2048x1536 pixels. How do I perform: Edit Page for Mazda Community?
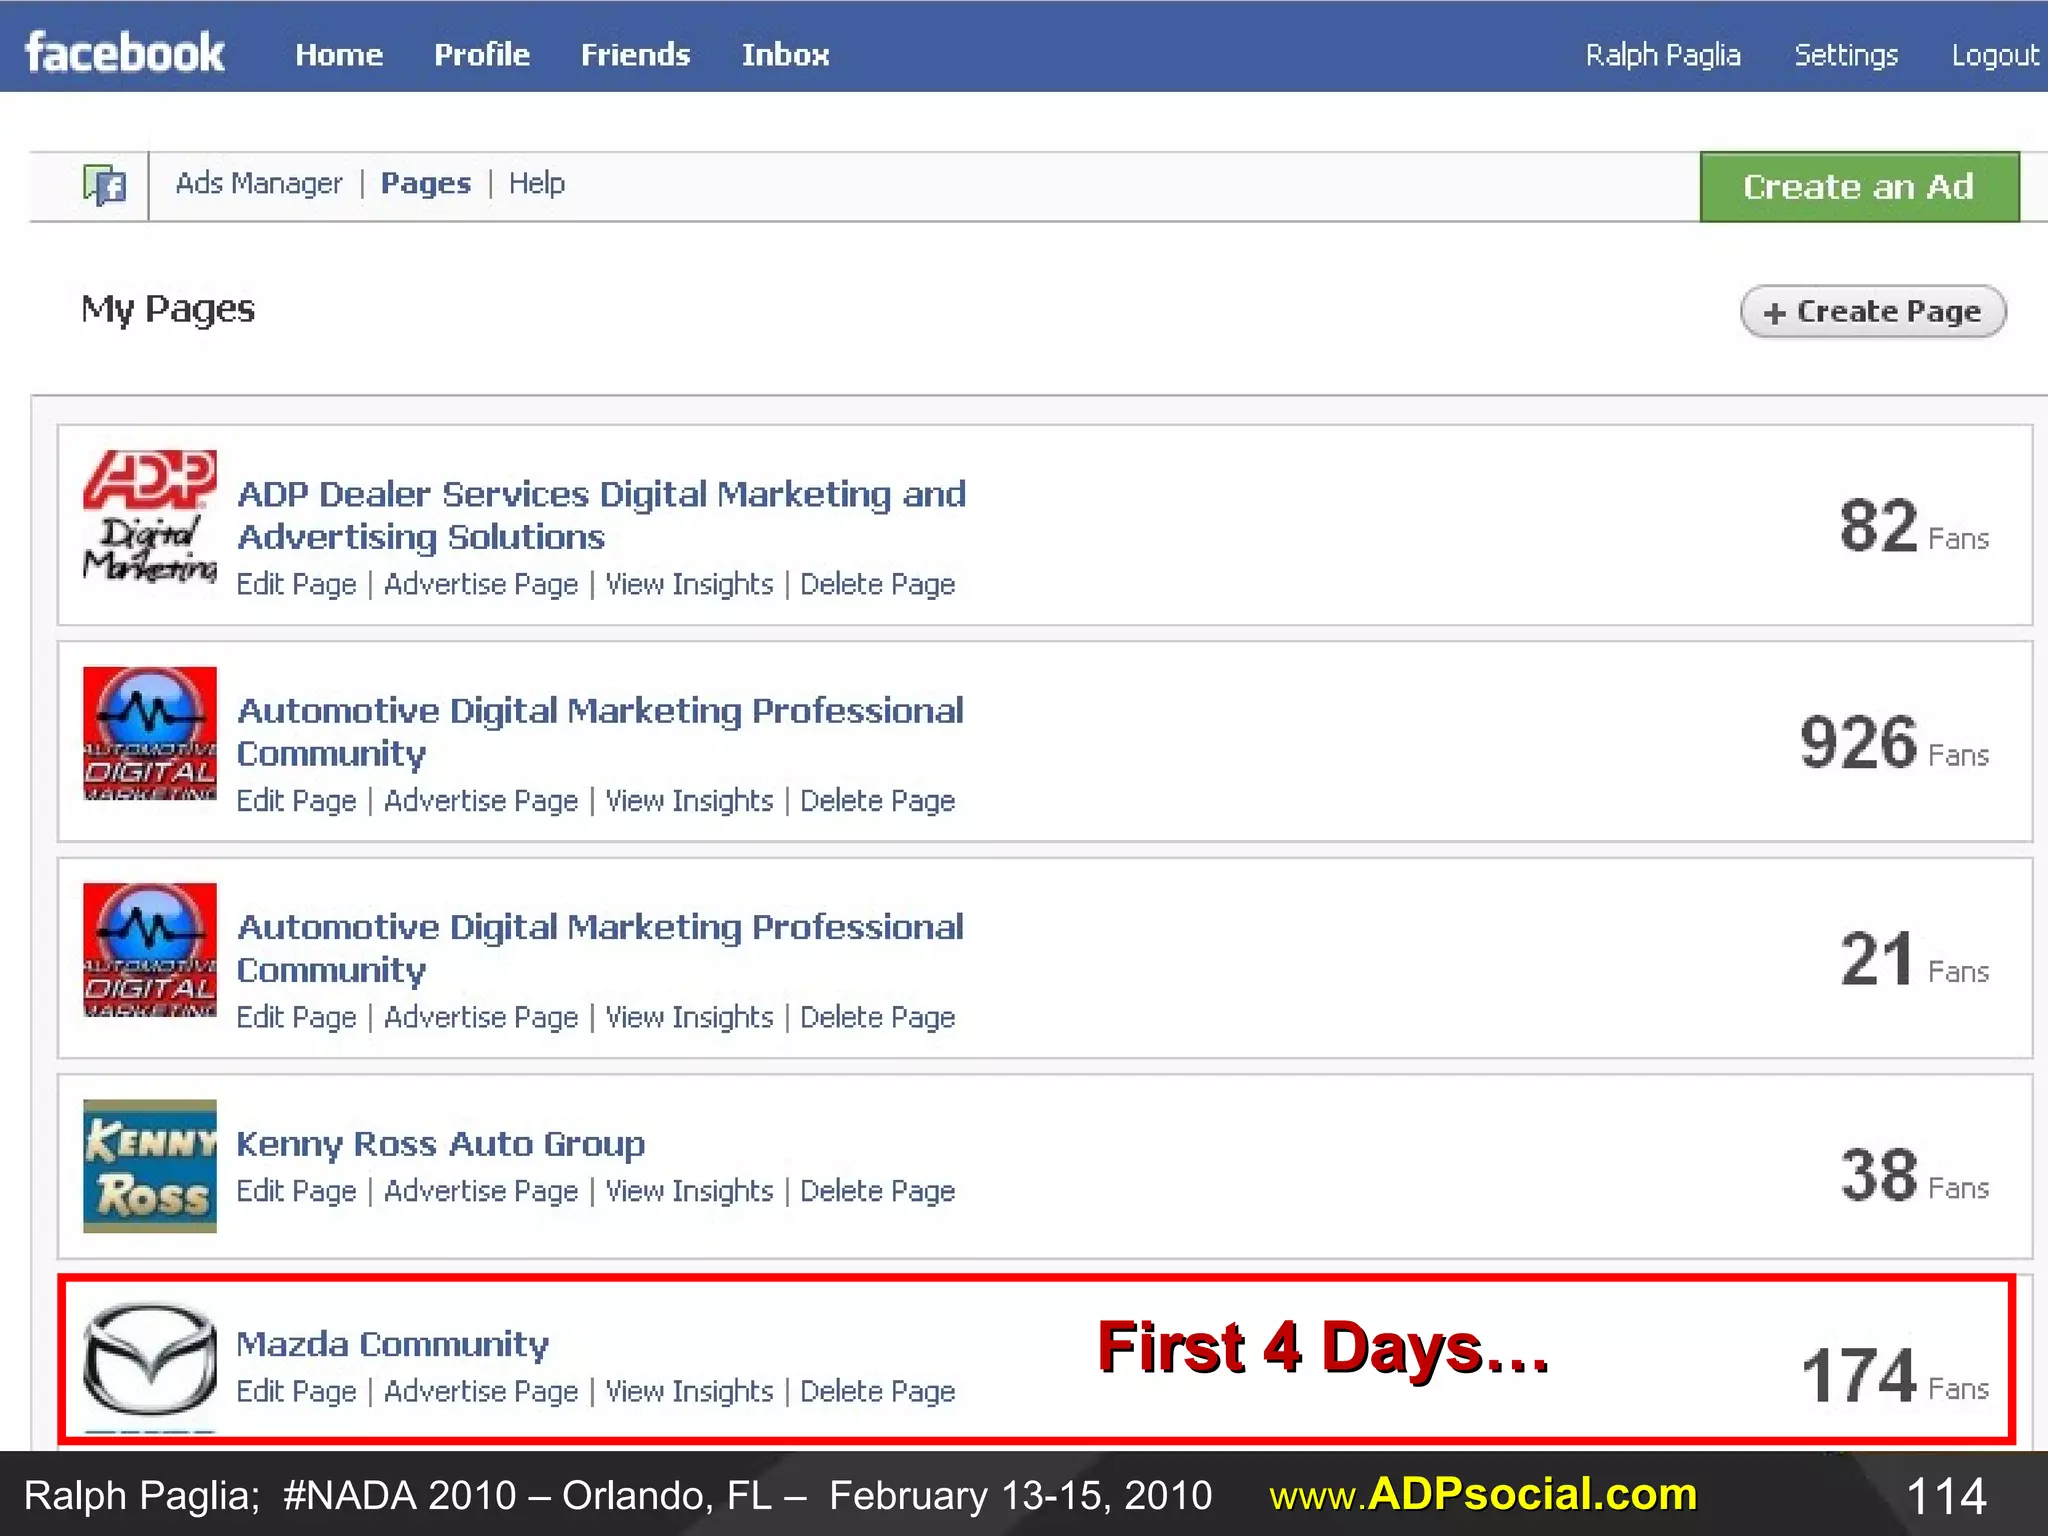click(x=296, y=1391)
